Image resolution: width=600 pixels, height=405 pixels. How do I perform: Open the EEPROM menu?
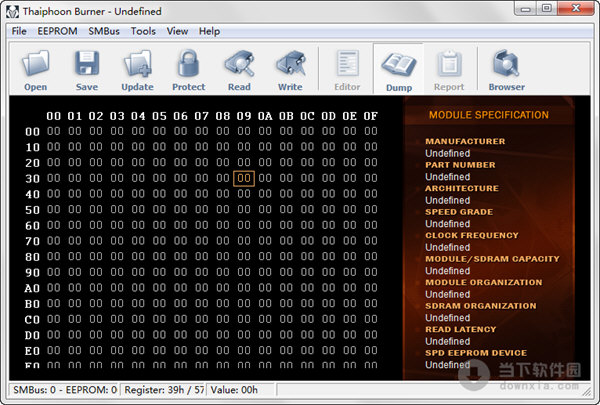pyautogui.click(x=57, y=31)
